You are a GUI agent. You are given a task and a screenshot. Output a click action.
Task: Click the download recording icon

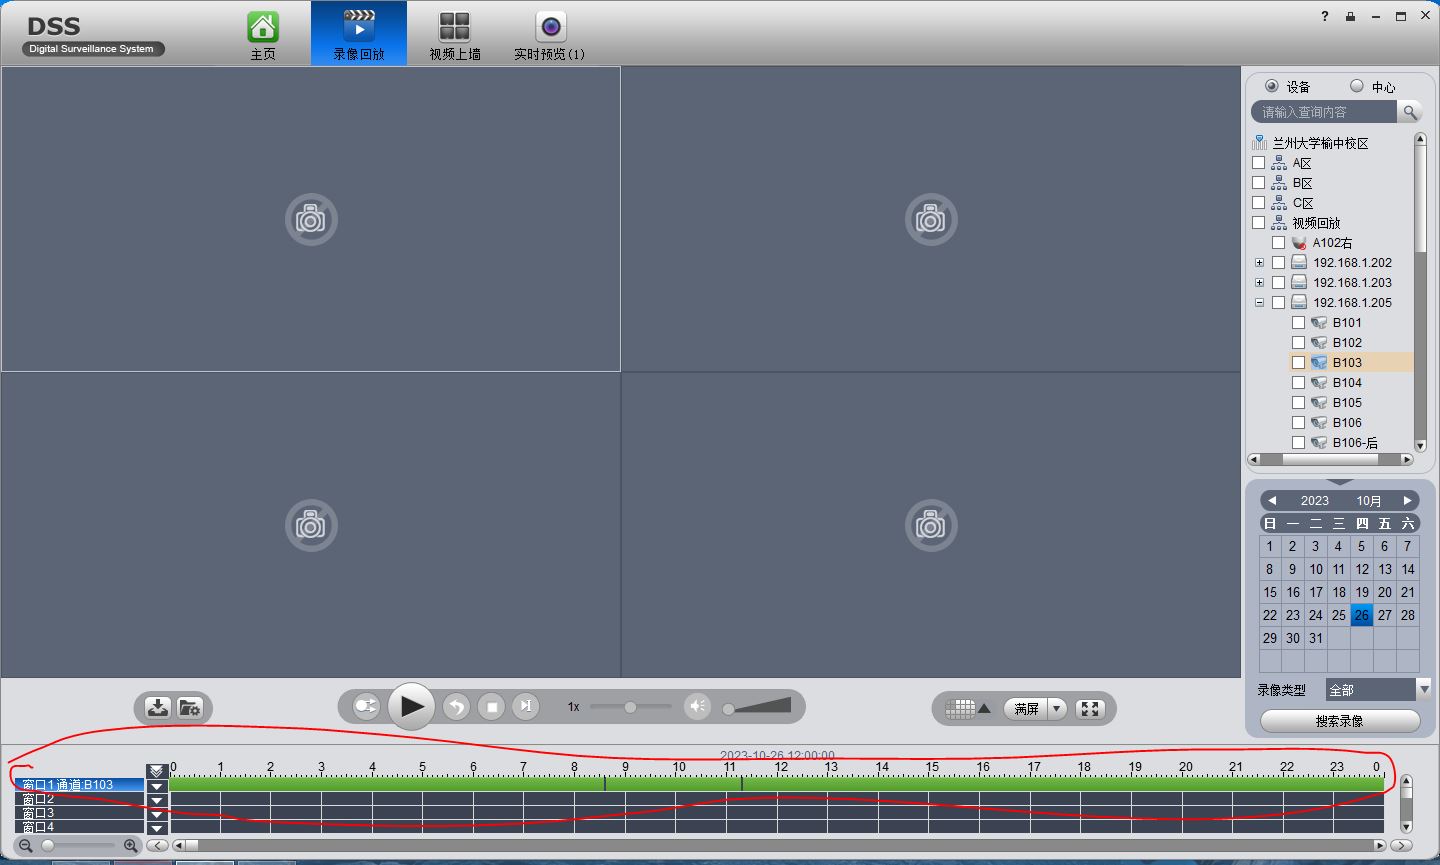tap(158, 708)
